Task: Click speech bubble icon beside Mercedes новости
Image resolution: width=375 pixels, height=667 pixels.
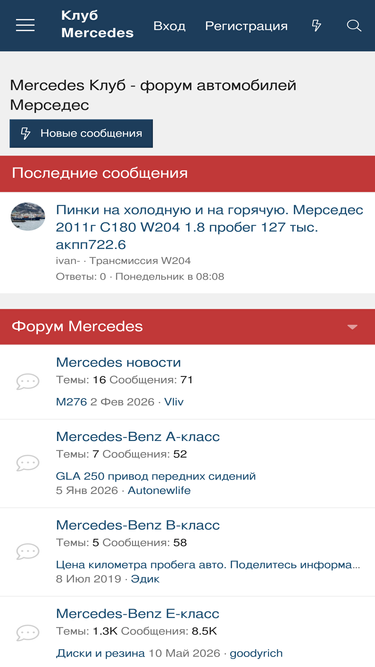Action: pyautogui.click(x=28, y=382)
